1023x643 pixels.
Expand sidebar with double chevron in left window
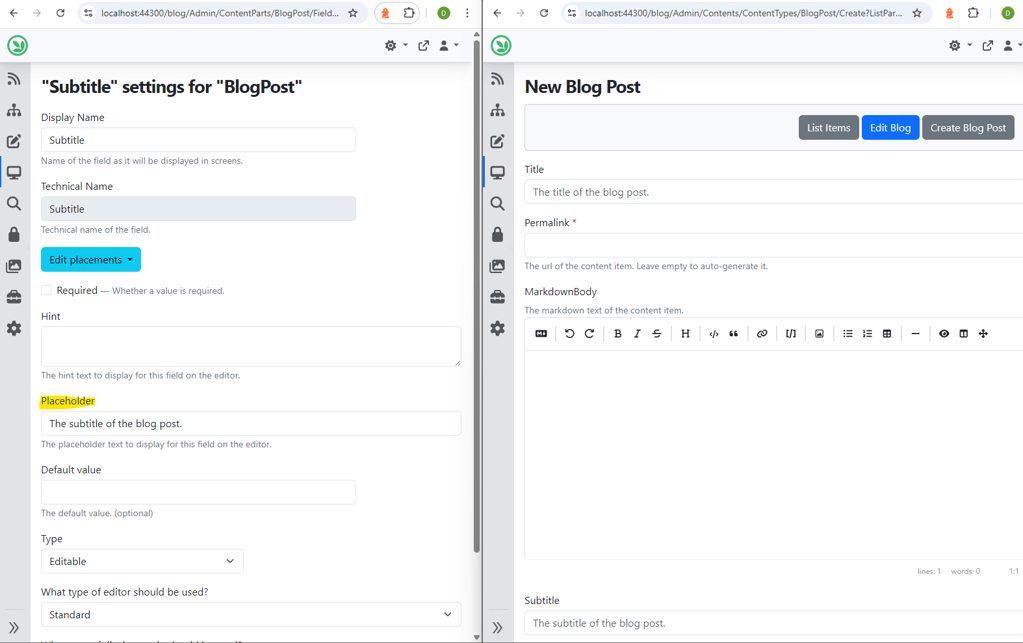click(14, 628)
